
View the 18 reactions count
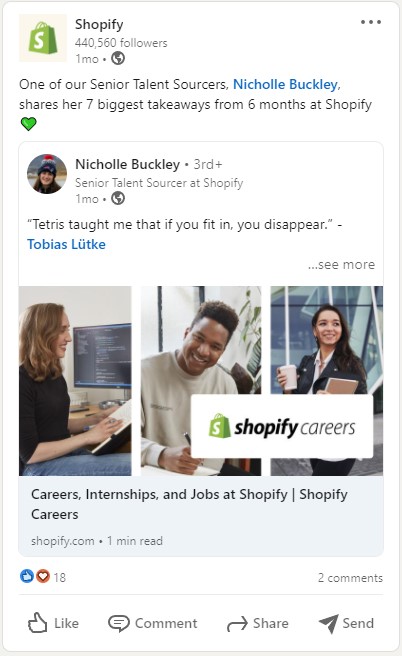[60, 578]
